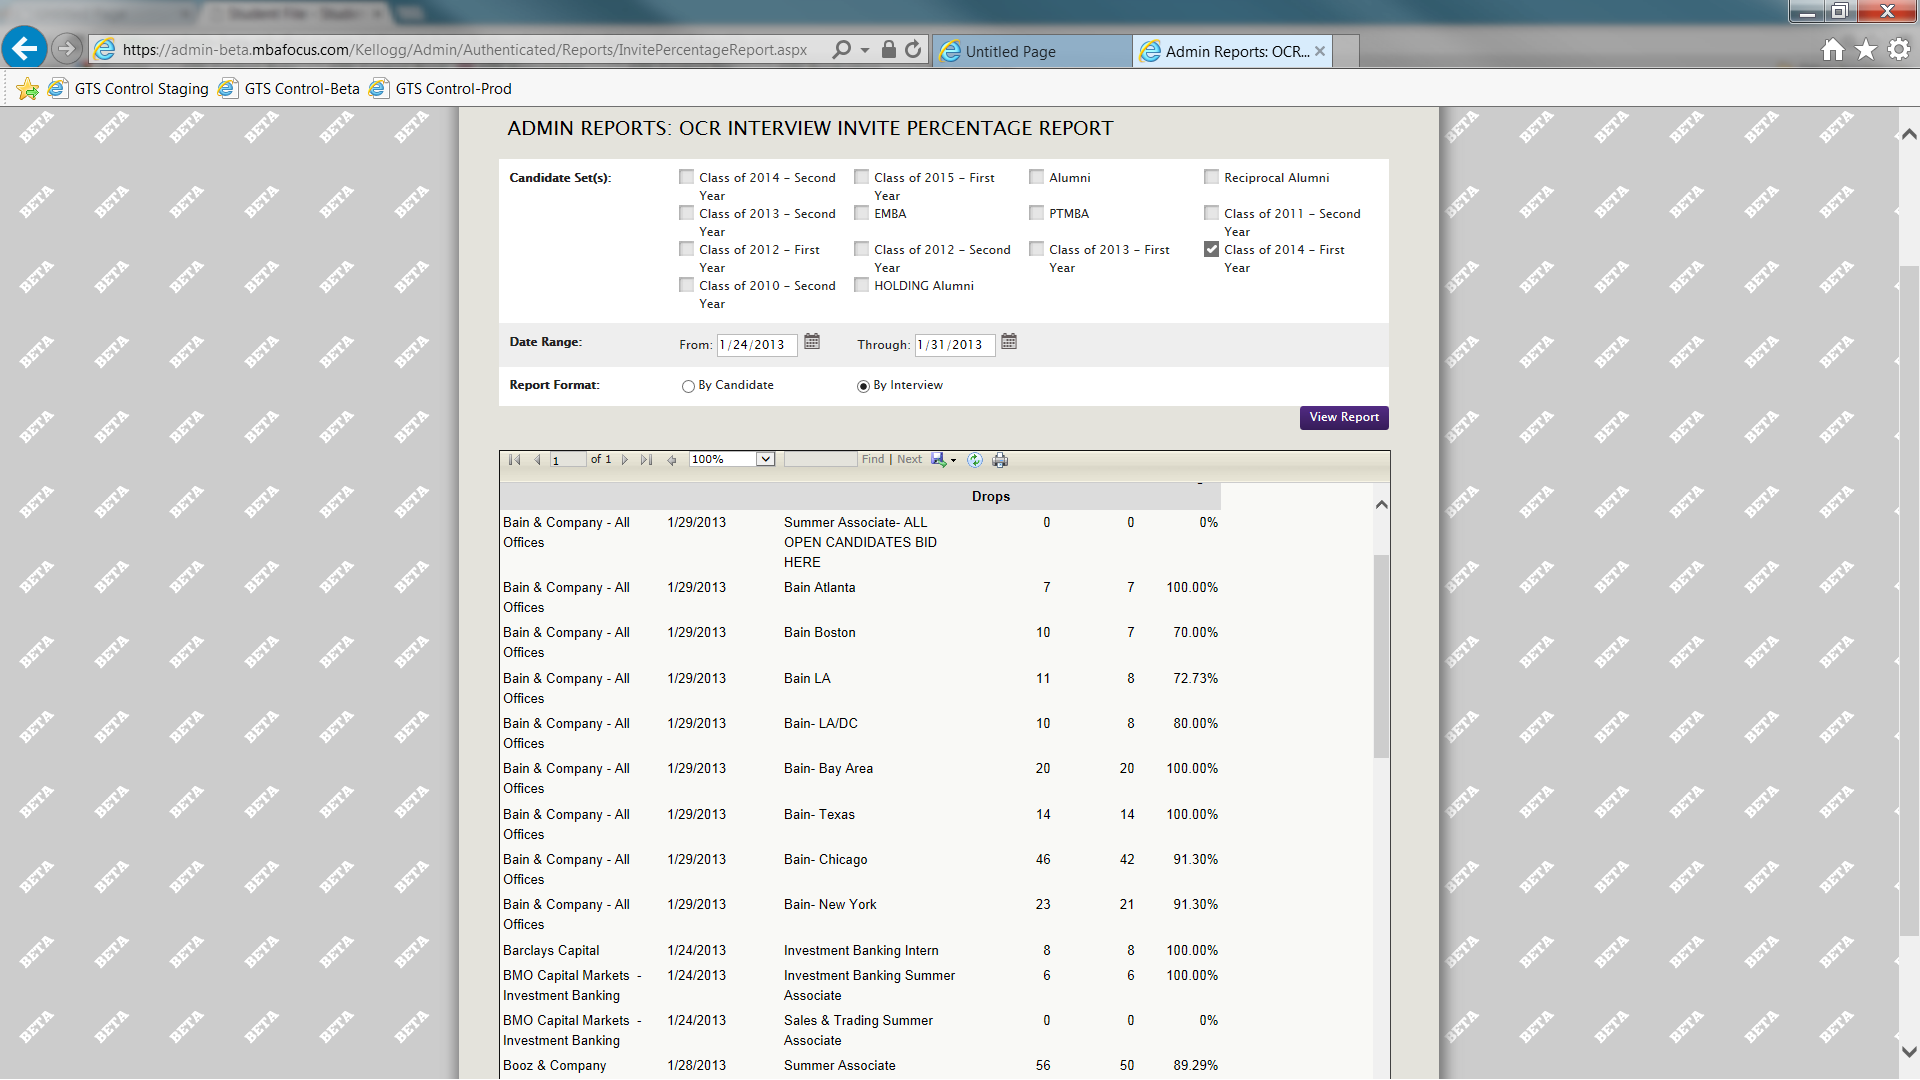The image size is (1920, 1080).
Task: Check Reciprocal Alumni candidate set
Action: coord(1211,177)
